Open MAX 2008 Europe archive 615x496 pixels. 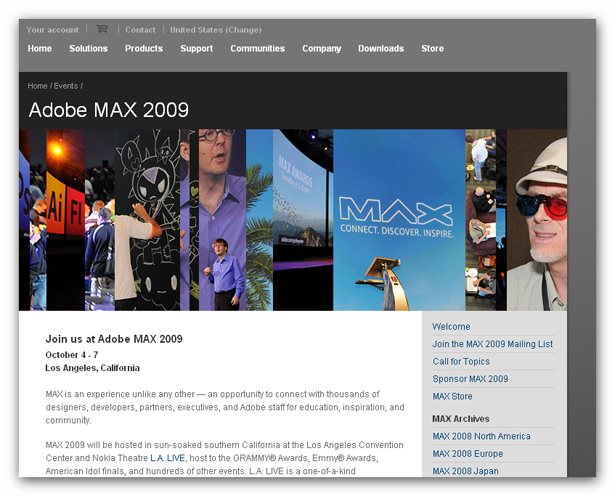click(468, 454)
